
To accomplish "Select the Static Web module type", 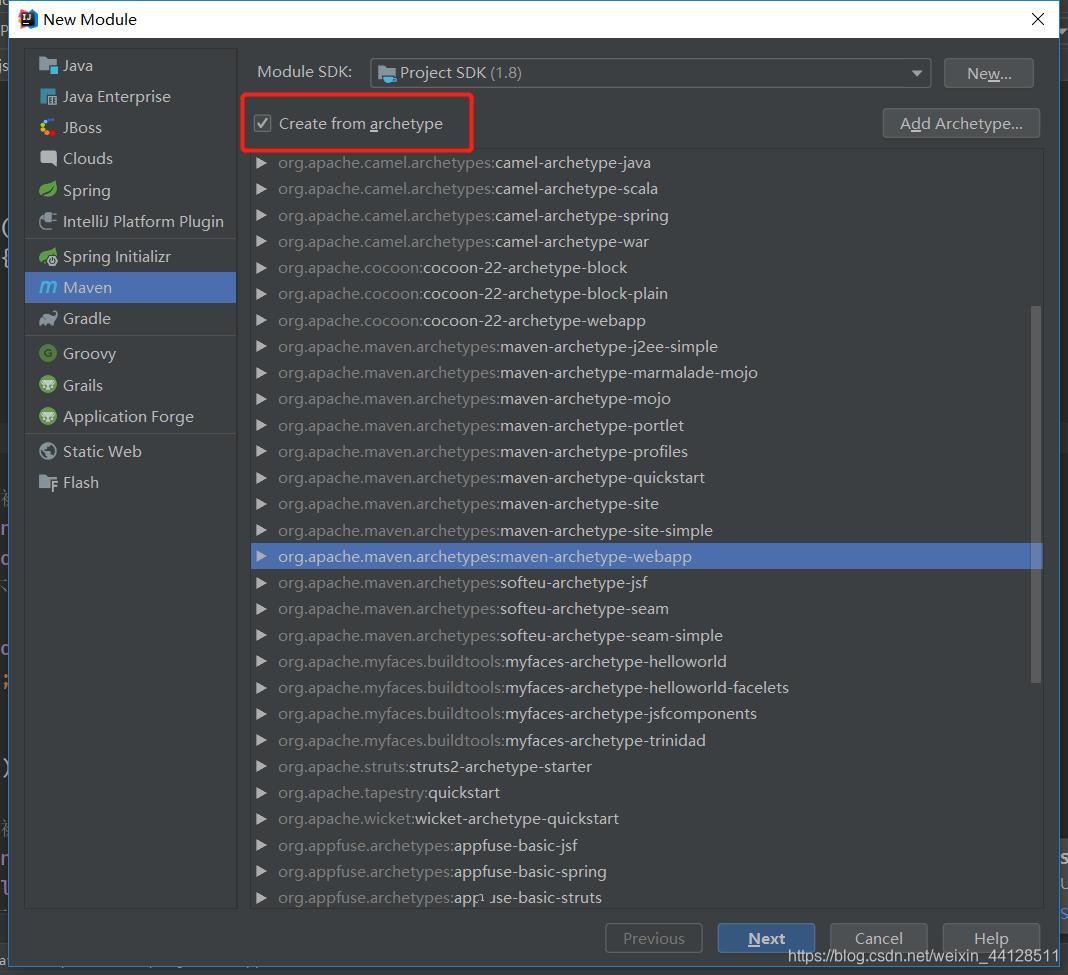I will (x=131, y=451).
